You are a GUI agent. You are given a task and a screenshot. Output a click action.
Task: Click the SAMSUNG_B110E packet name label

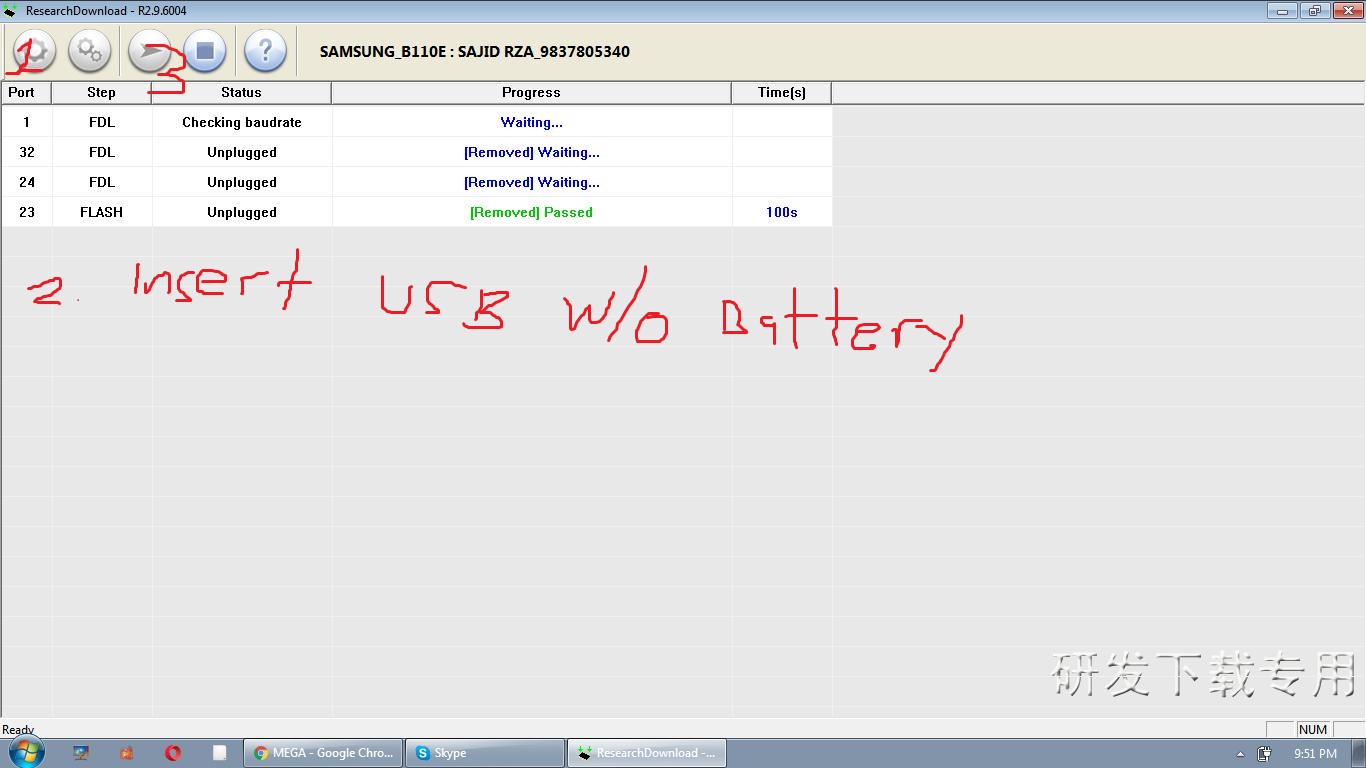tap(475, 52)
